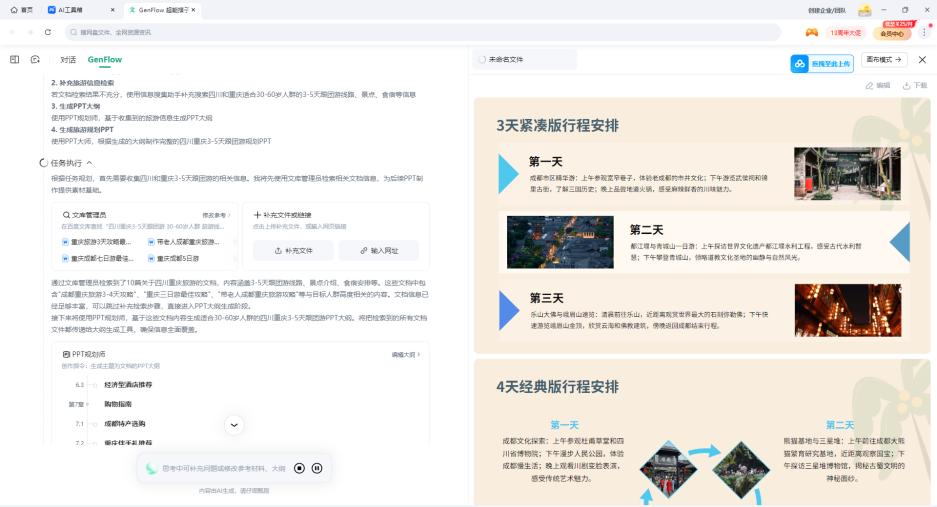Open the 首页 home tab
This screenshot has height=507, width=937.
tap(22, 10)
